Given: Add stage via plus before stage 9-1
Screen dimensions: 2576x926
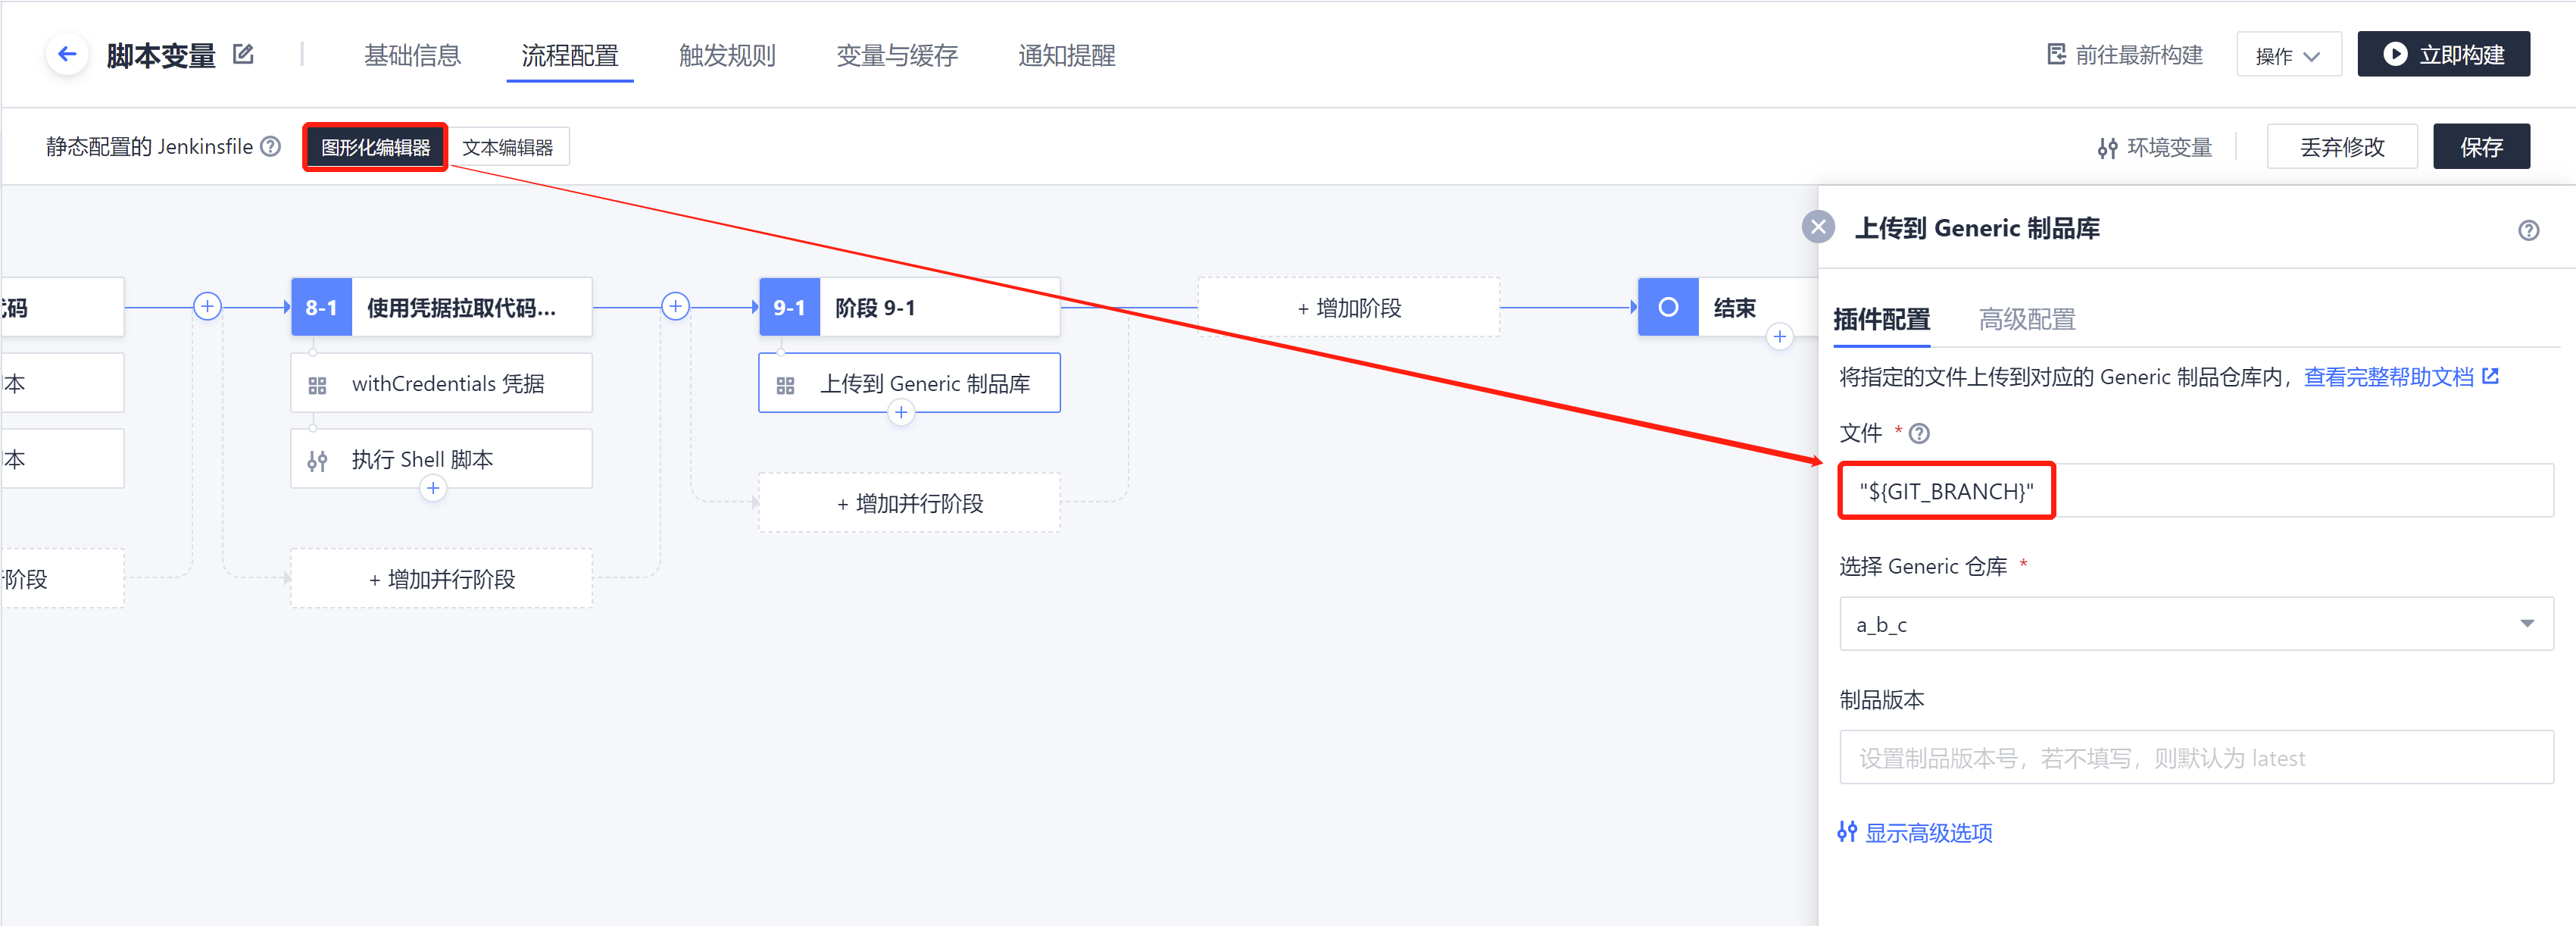Looking at the screenshot, I should [676, 306].
